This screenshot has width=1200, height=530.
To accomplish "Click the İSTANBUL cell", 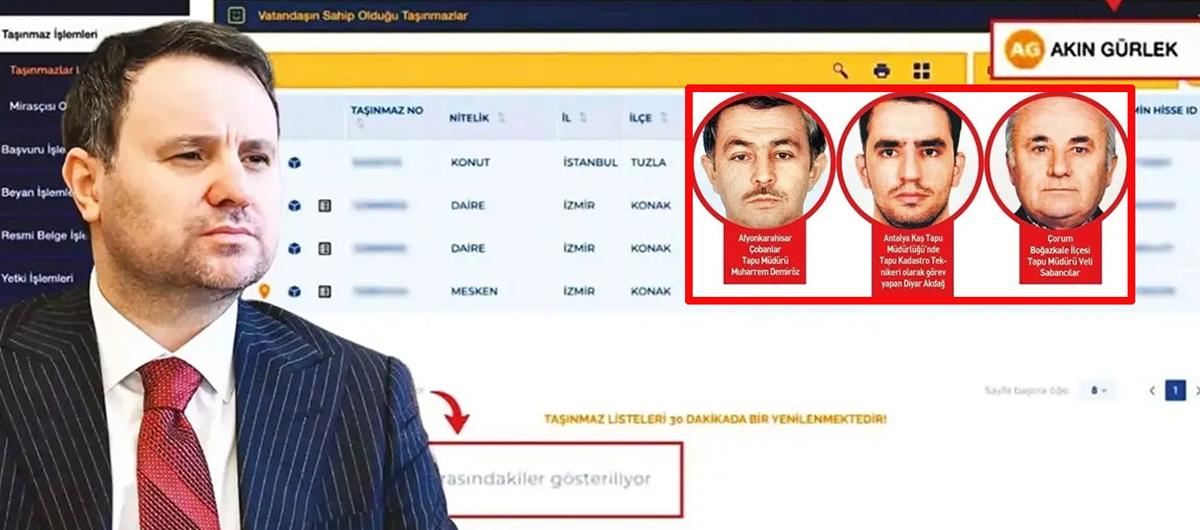I will 590,163.
